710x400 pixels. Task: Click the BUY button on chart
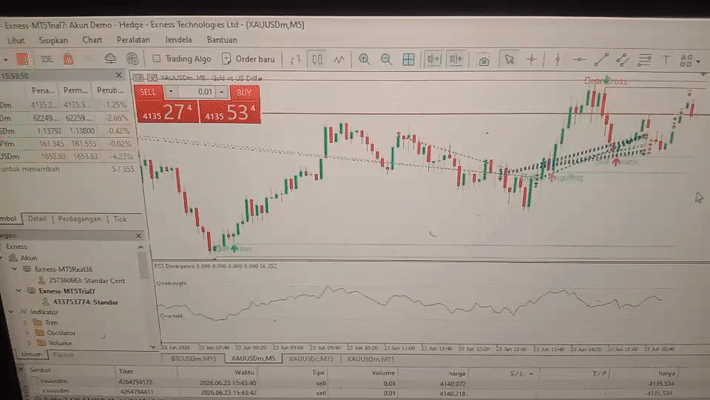[244, 92]
